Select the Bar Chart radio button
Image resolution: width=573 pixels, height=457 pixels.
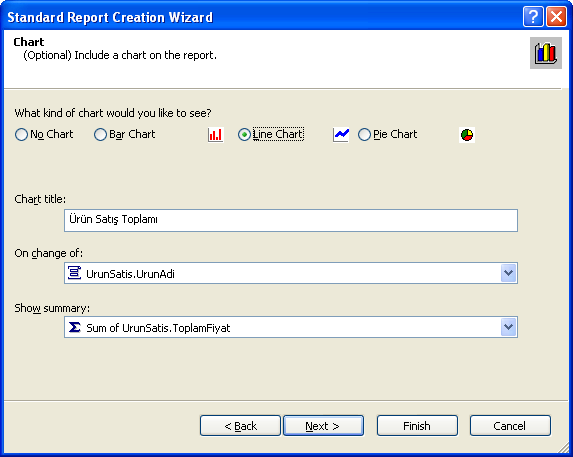100,134
